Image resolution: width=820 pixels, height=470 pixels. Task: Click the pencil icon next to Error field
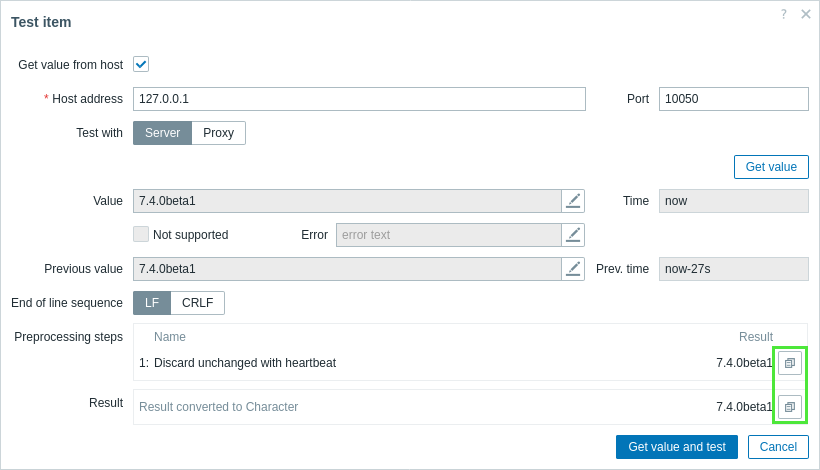tap(573, 235)
